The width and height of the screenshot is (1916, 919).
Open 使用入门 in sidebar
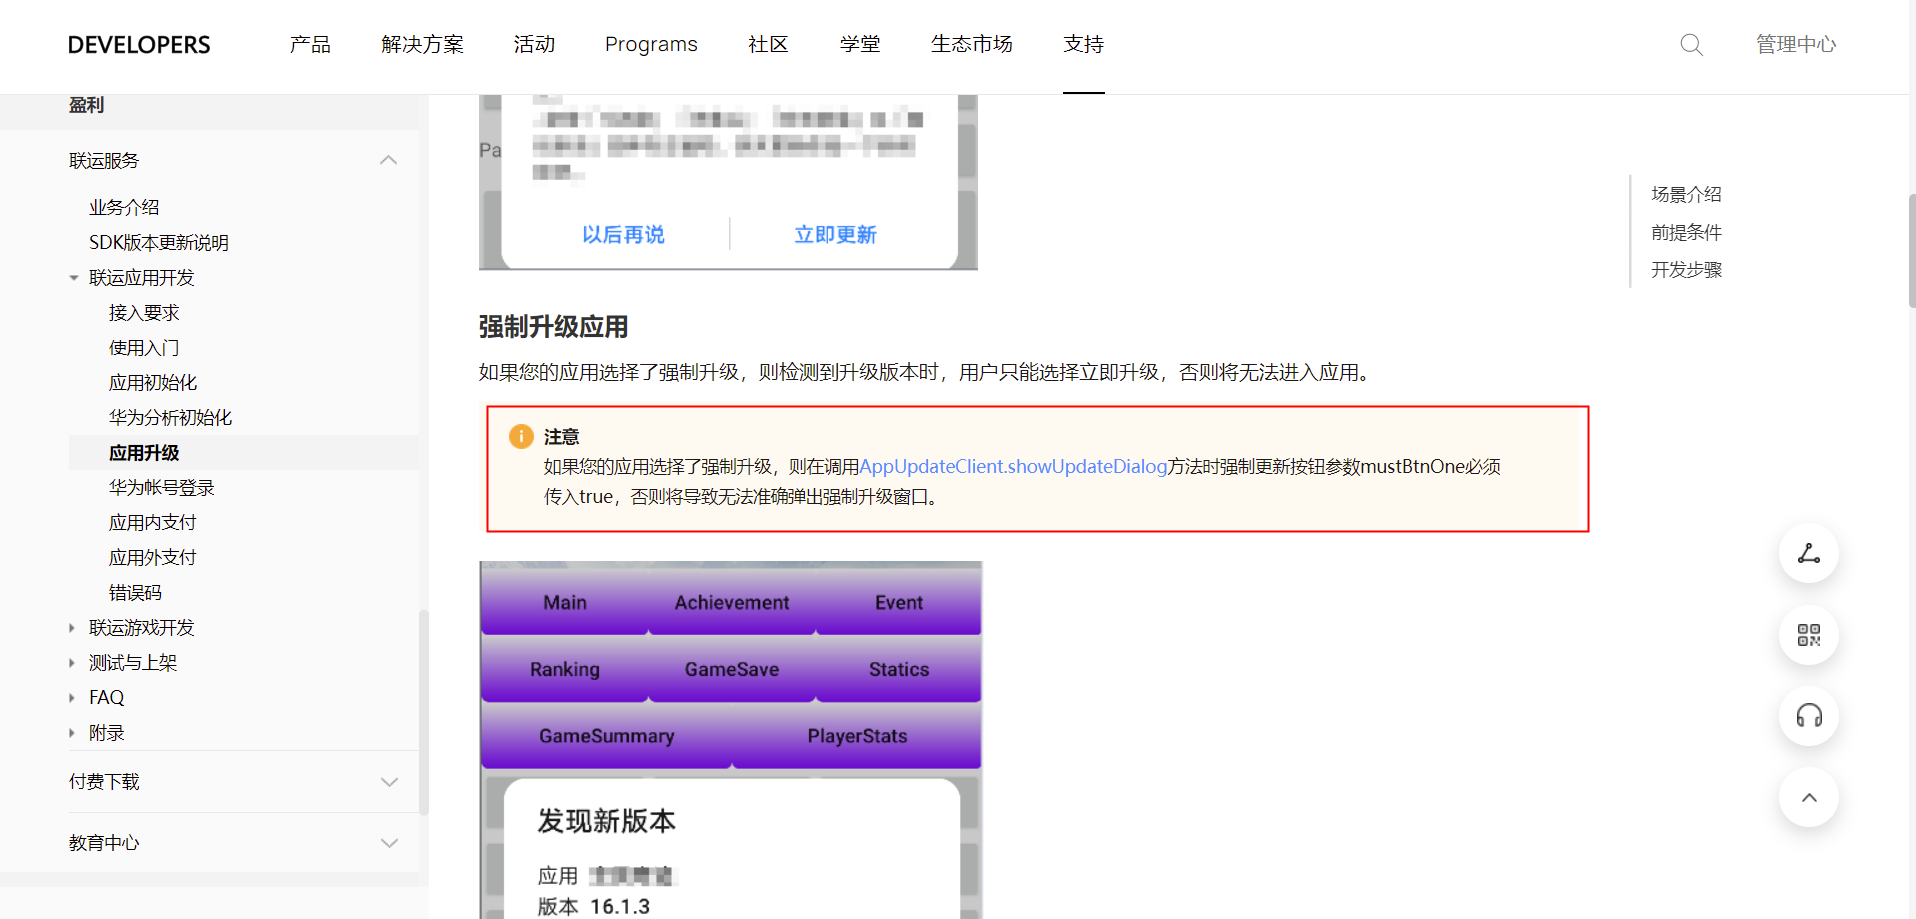tap(144, 348)
